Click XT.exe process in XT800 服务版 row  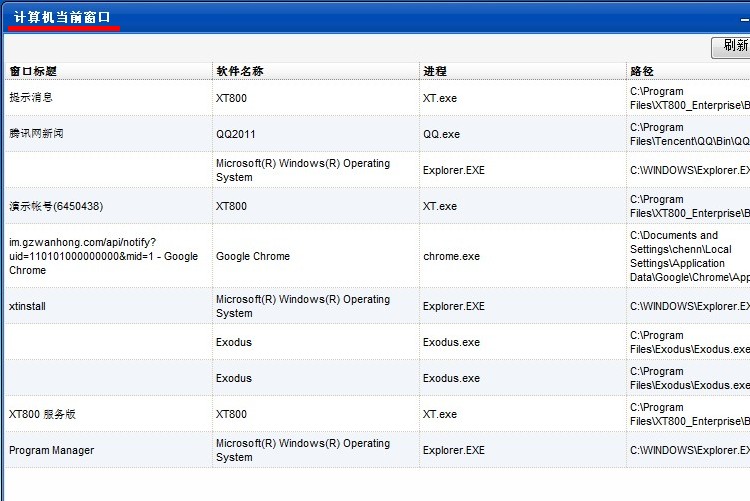(523, 414)
